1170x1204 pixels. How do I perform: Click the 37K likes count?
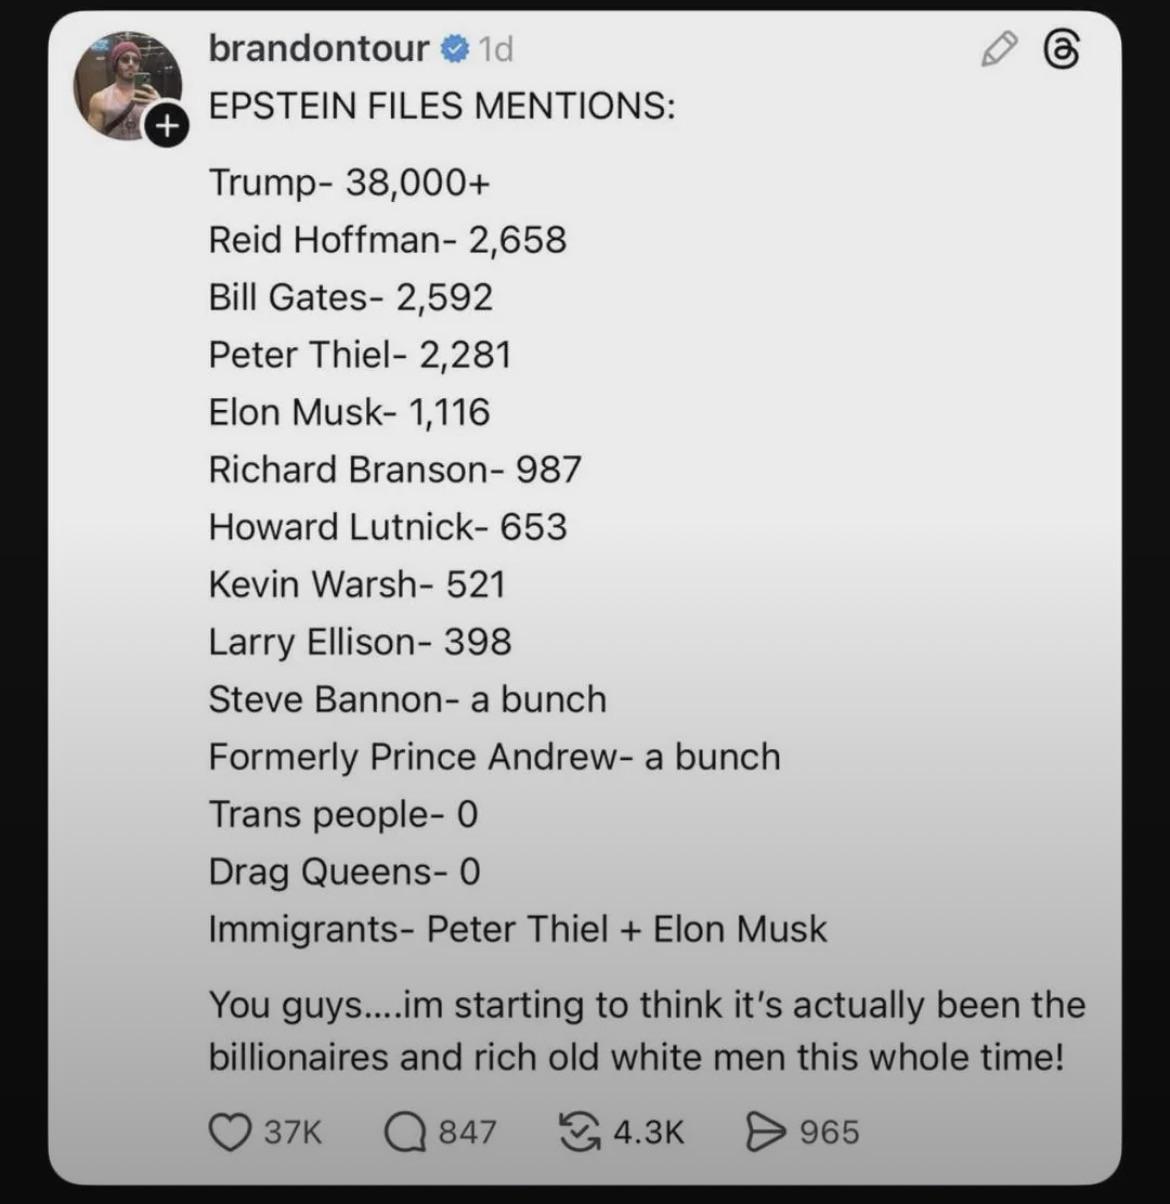pyautogui.click(x=293, y=1132)
